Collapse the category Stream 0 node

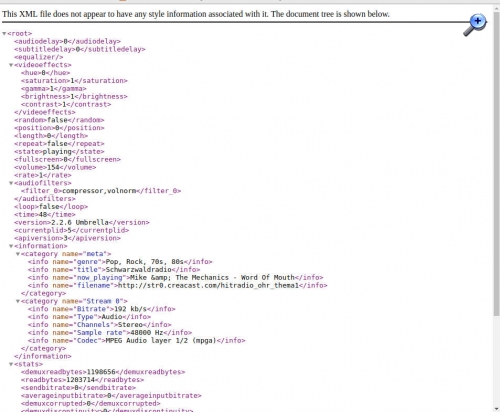coord(18,301)
